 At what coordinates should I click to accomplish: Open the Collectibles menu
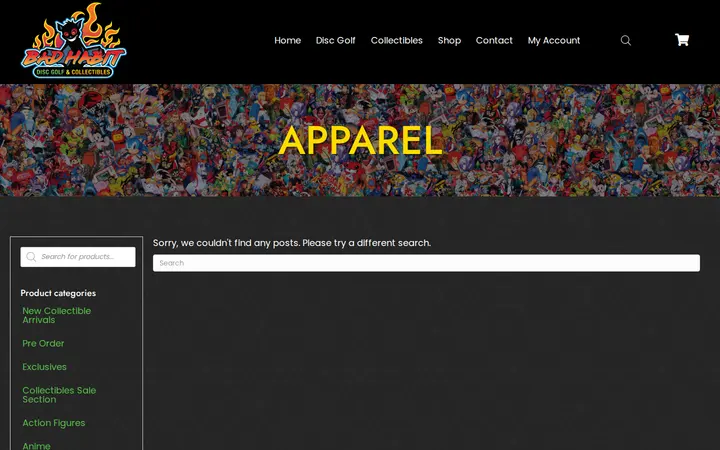[397, 40]
